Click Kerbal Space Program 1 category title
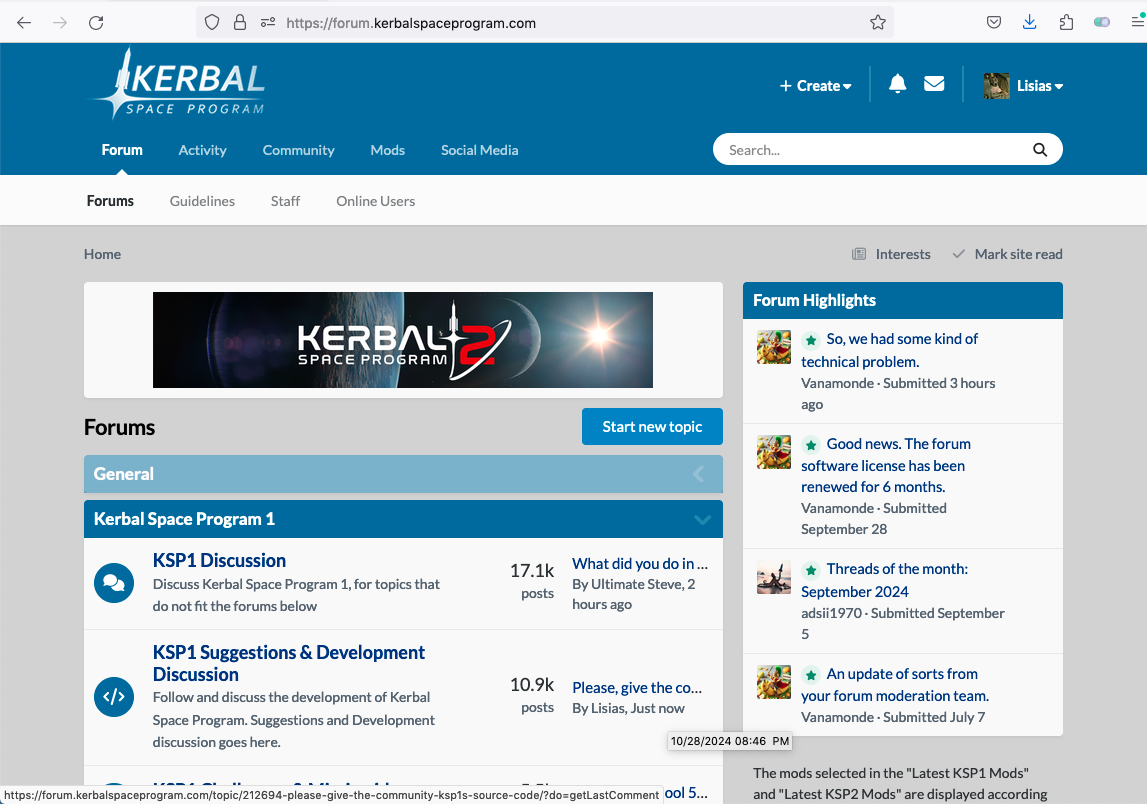 click(x=184, y=519)
